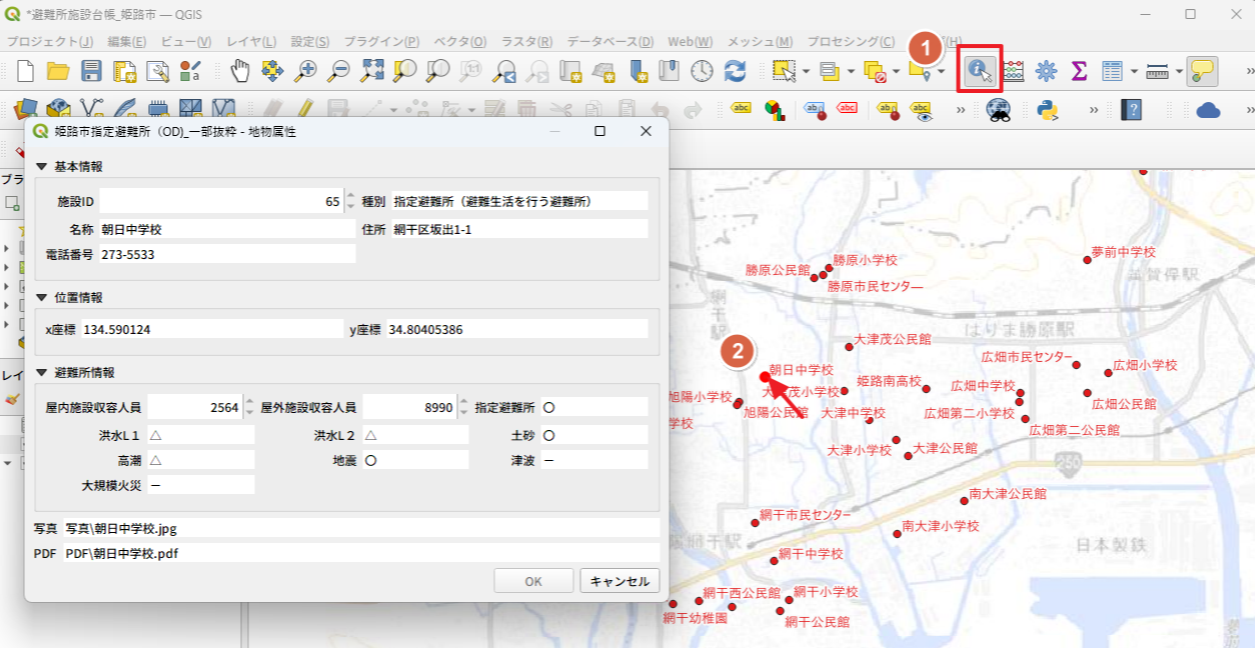Collapse the 位置情報 section

[x=41, y=298]
